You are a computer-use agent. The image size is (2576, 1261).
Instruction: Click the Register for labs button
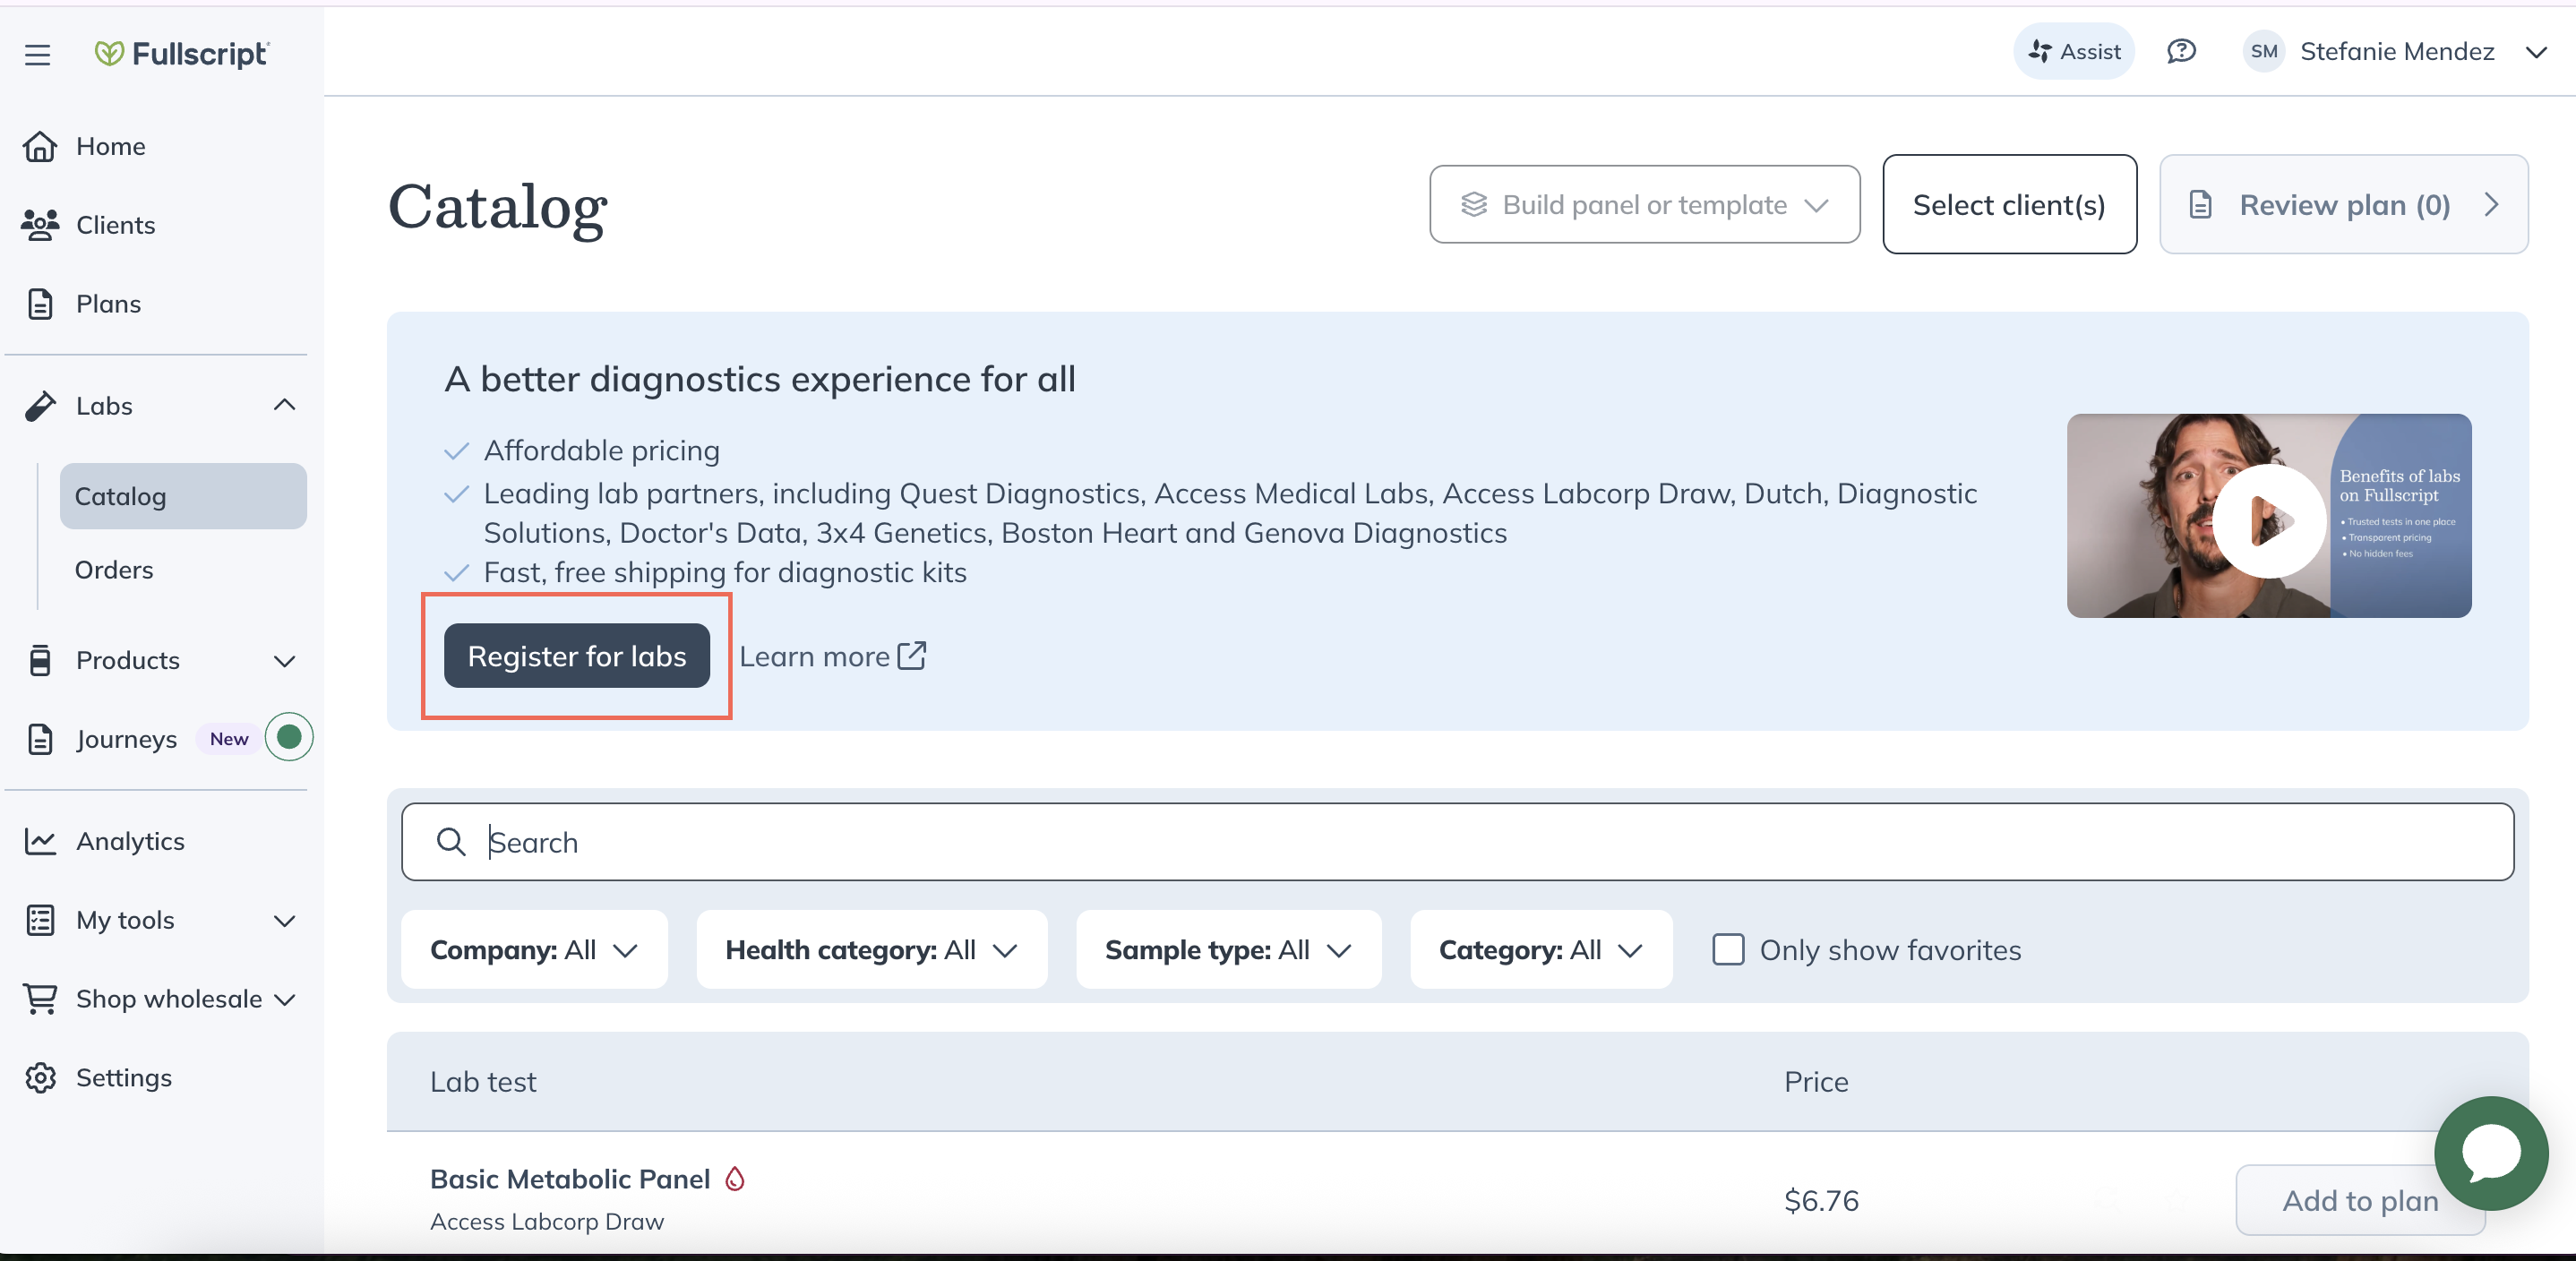click(x=577, y=656)
